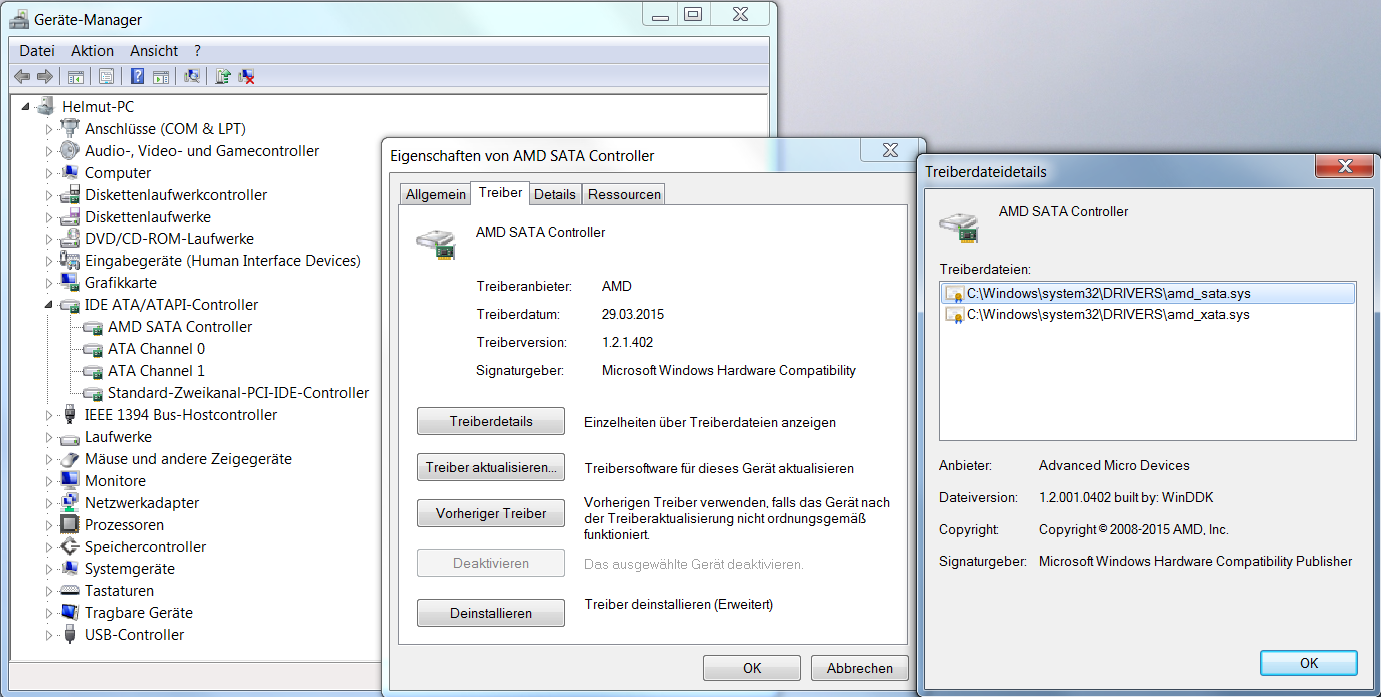Click the Netzwerkadapter network icon

(x=69, y=502)
